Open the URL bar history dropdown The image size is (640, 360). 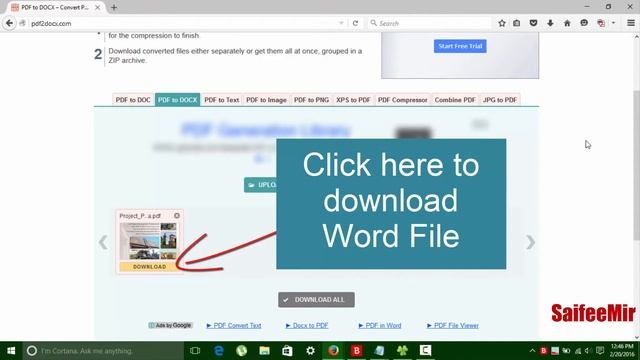(x=341, y=23)
